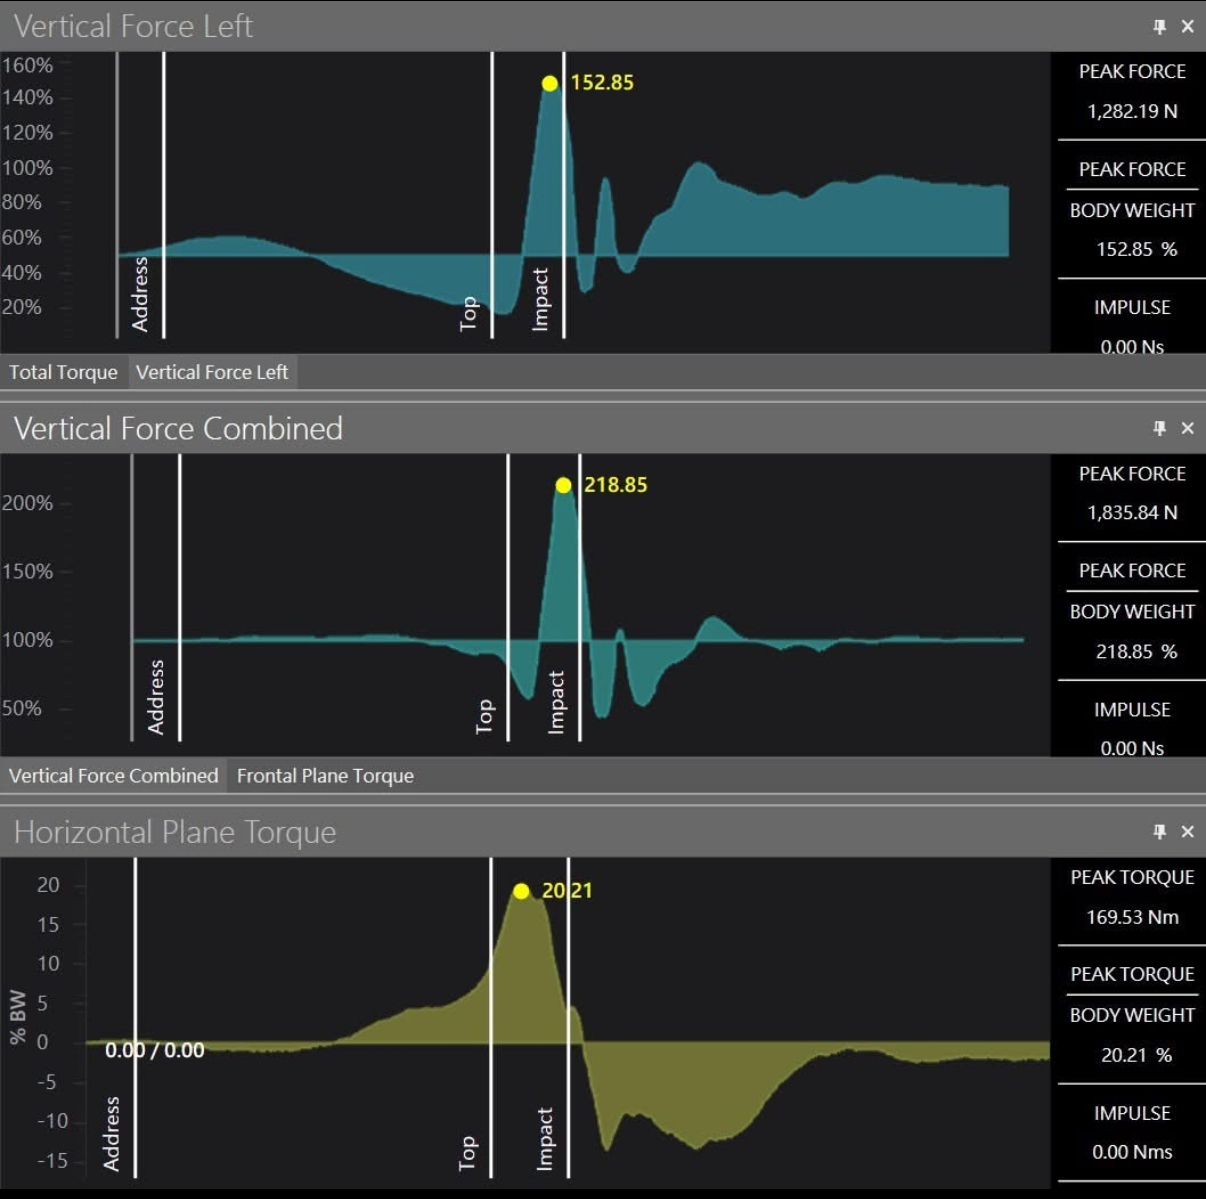
Task: Pin the Vertical Force Left panel
Action: coord(1160,27)
